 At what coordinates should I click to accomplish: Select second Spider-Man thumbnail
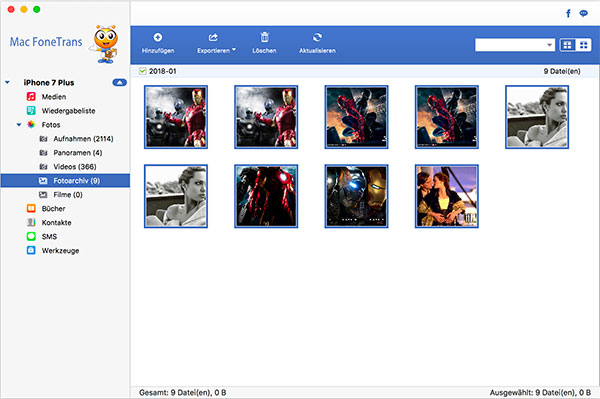pyautogui.click(x=447, y=117)
